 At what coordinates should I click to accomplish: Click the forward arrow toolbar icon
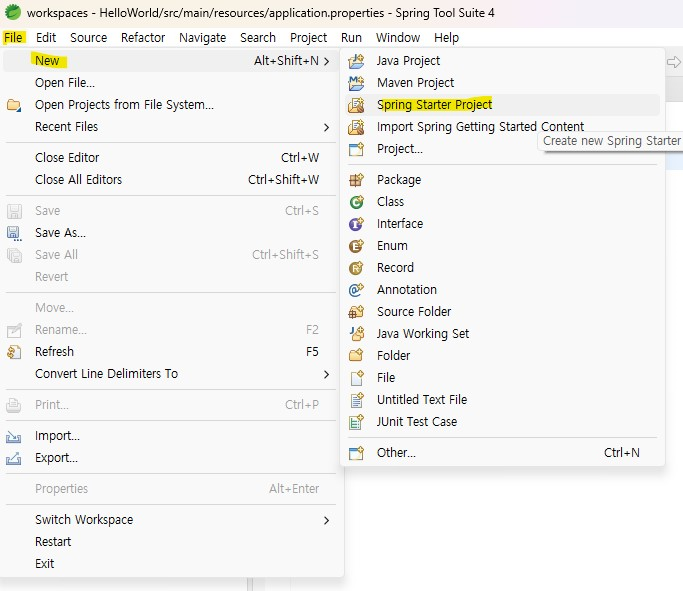674,62
